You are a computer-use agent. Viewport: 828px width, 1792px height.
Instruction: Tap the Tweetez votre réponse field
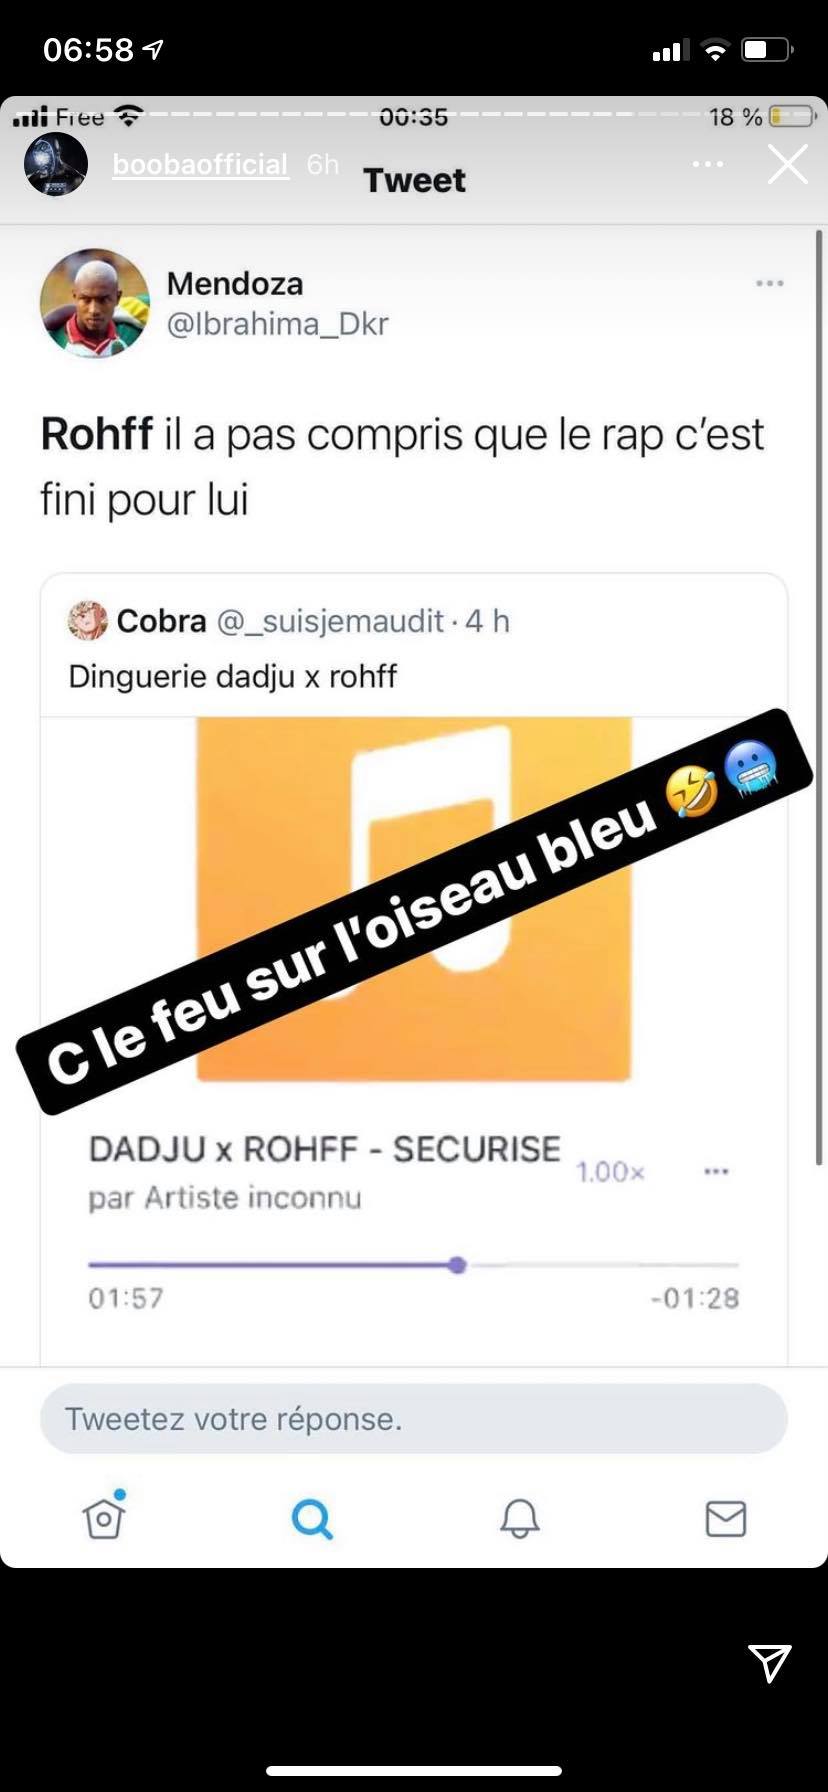[414, 1419]
